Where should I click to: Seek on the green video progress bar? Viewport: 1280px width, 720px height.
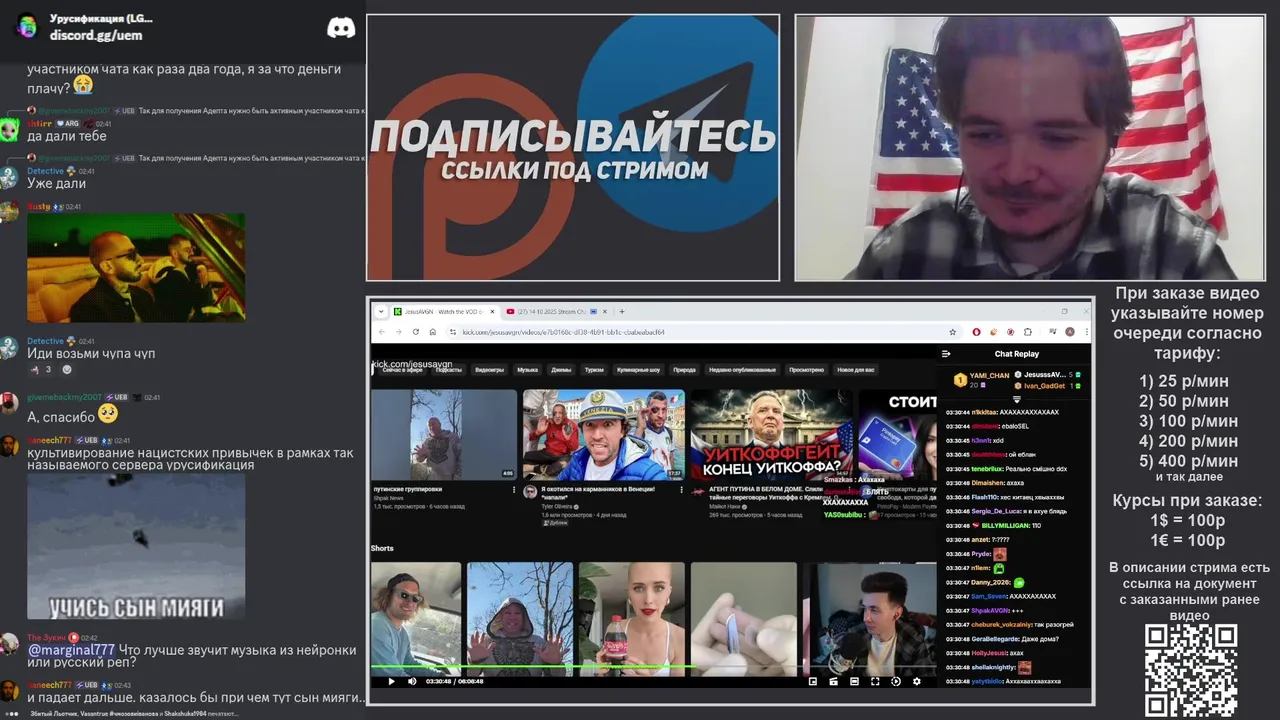[653, 667]
